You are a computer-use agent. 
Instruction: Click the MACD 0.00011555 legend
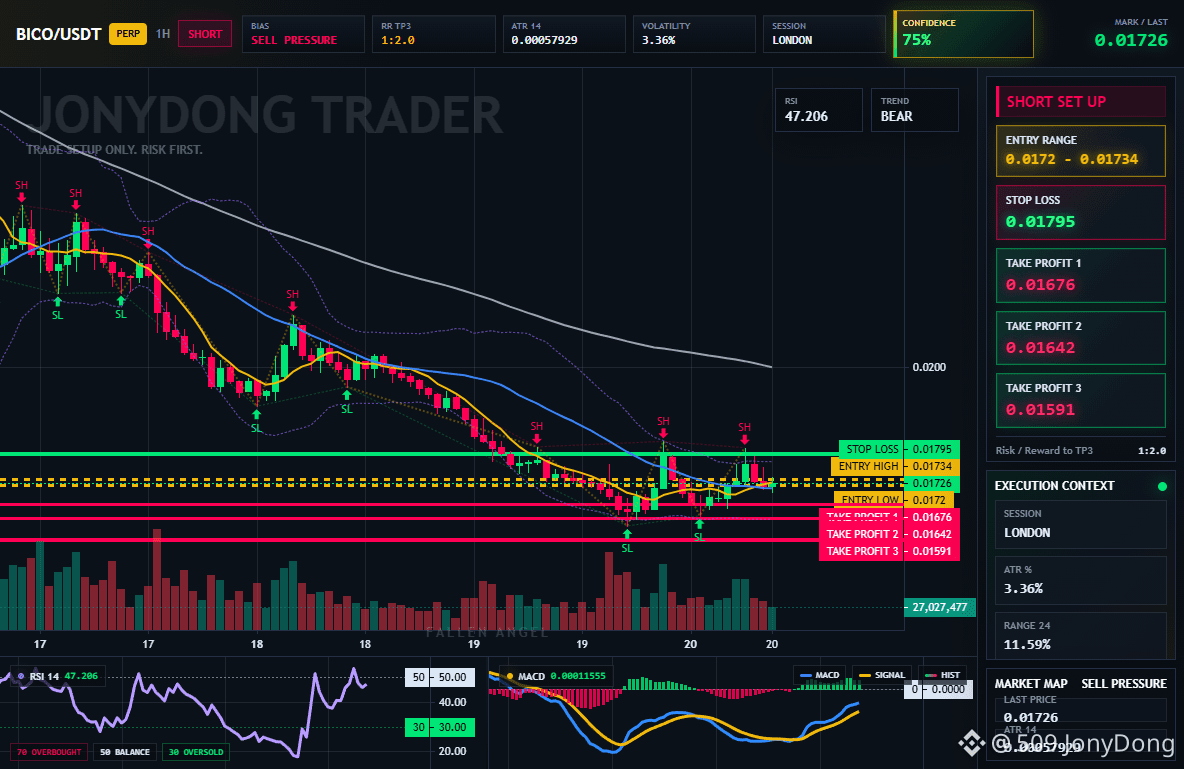click(x=557, y=676)
